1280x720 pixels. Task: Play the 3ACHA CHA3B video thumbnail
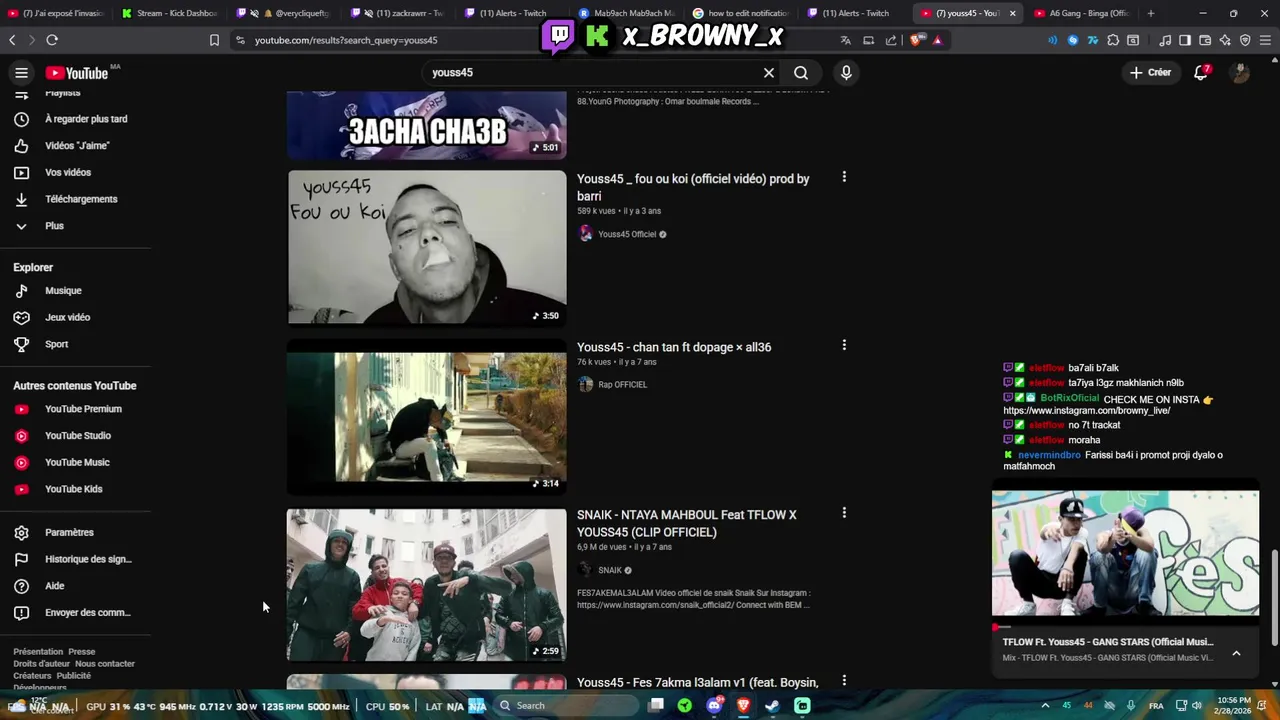click(427, 125)
